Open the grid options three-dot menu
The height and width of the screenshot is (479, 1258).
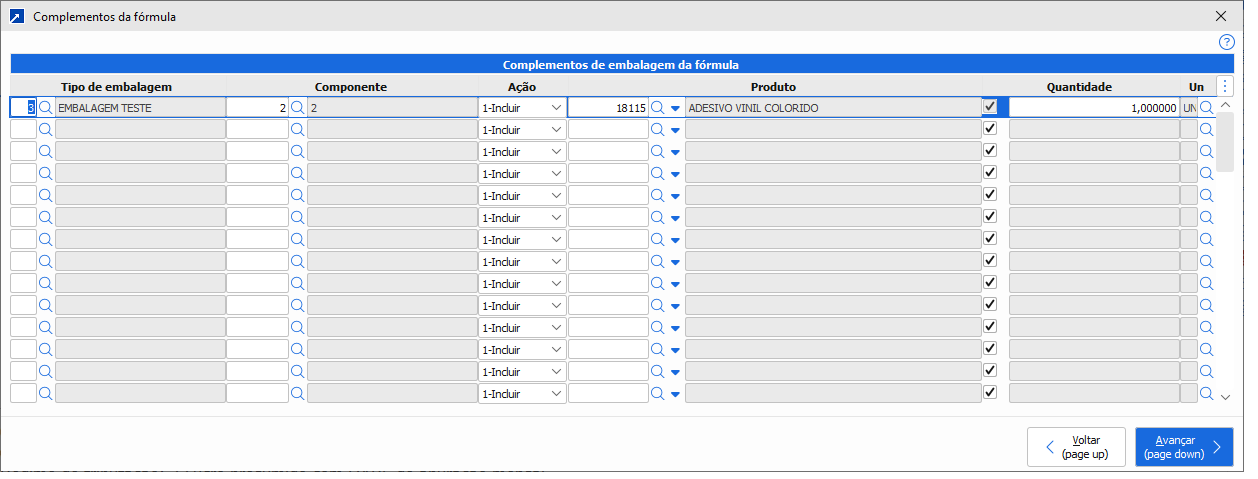point(1226,86)
